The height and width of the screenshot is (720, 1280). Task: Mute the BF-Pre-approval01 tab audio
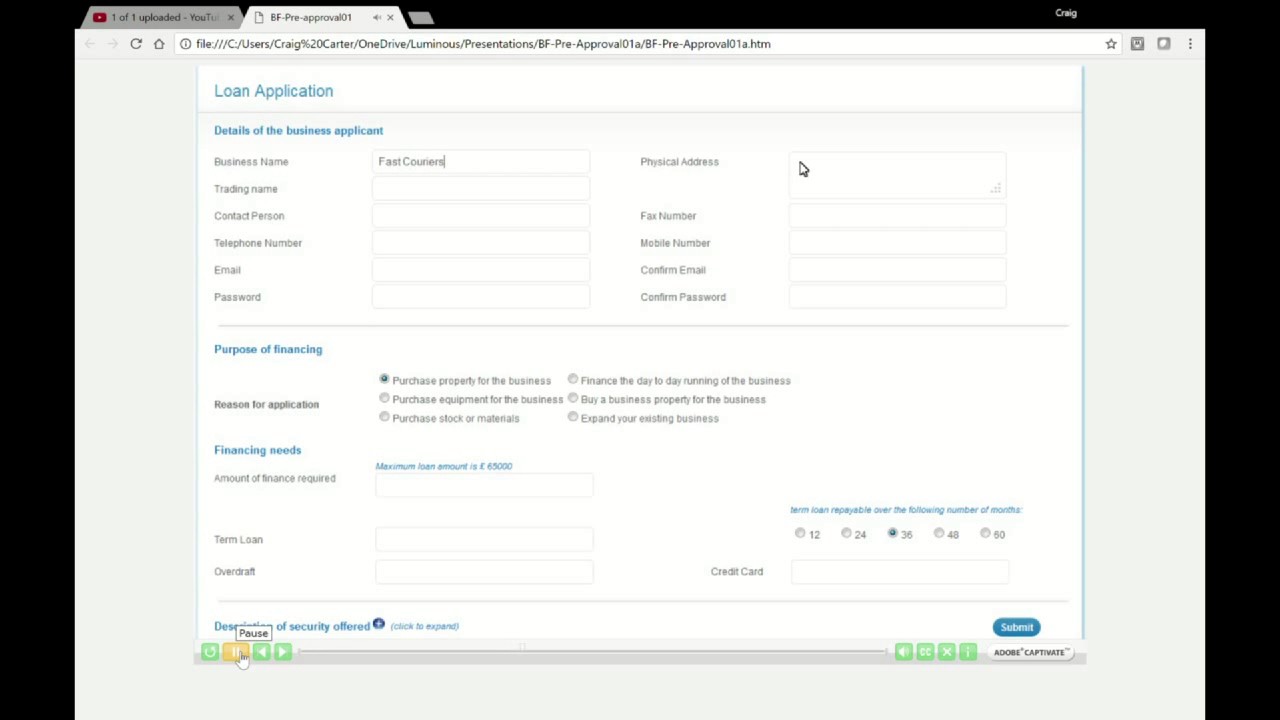coord(376,17)
